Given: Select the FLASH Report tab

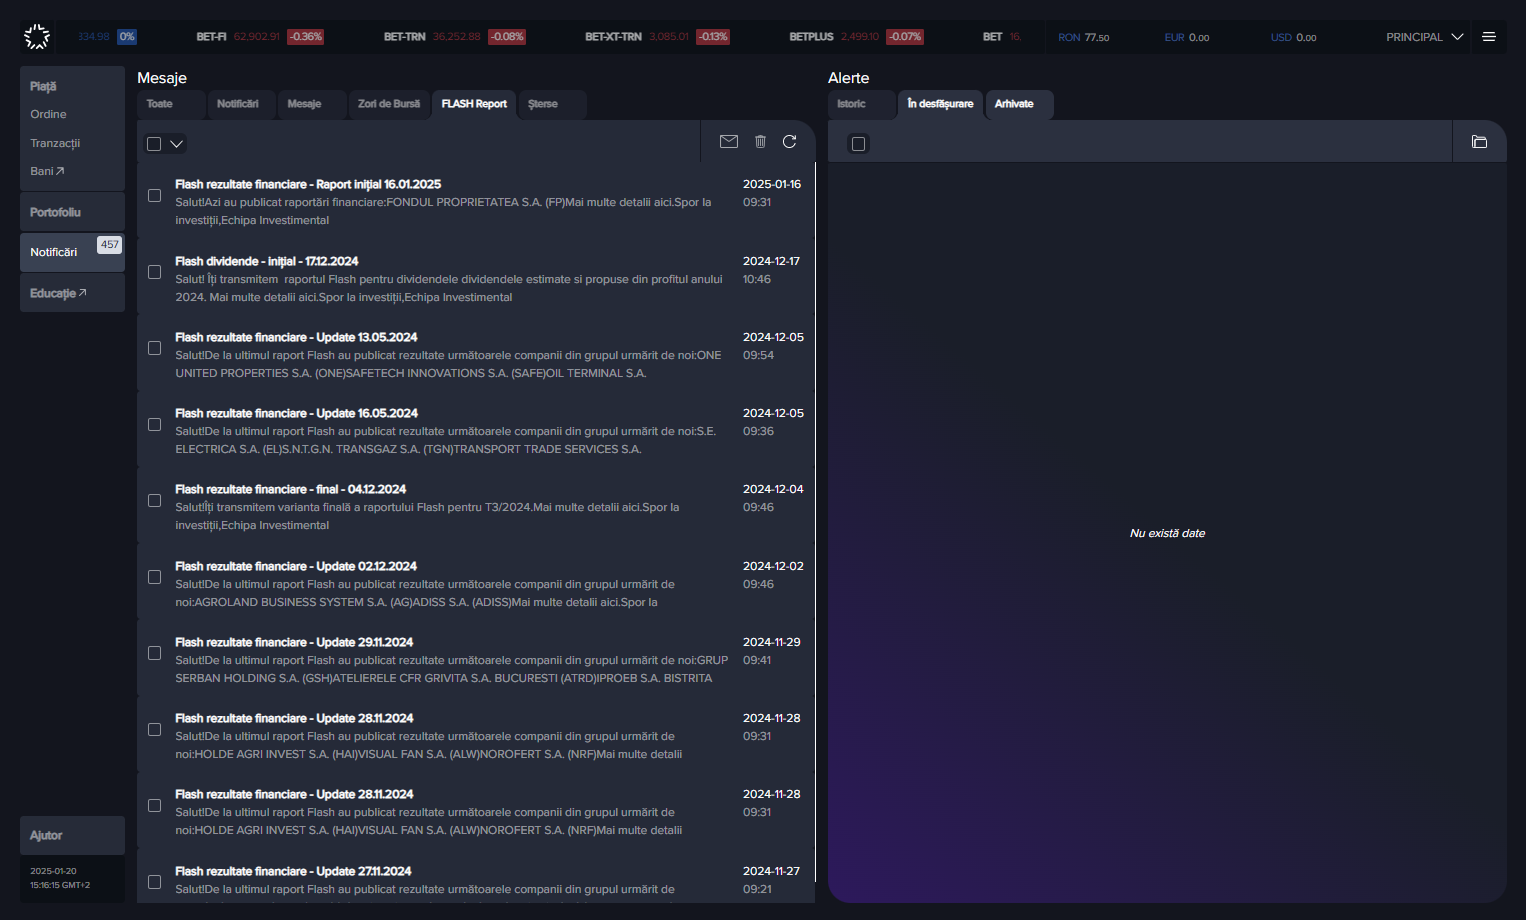Looking at the screenshot, I should 474,104.
